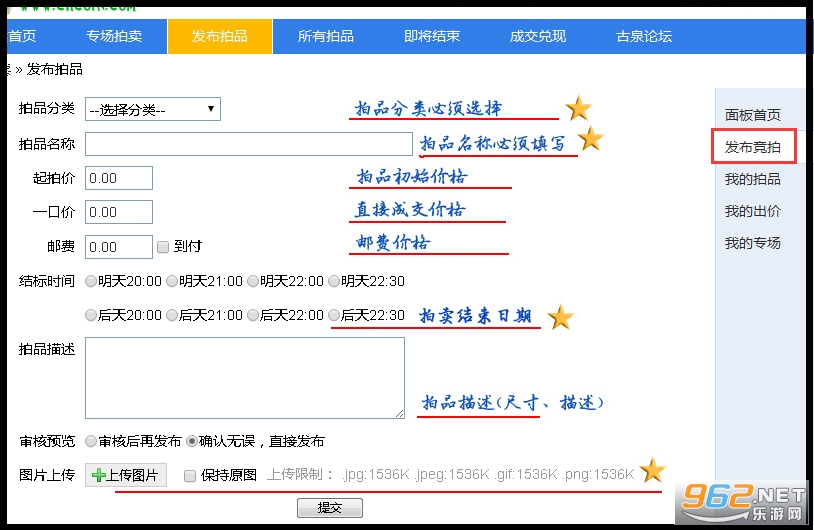Screen dimensions: 814x530
Task: Click the star beside 拍品分类必须选择
Action: point(578,108)
